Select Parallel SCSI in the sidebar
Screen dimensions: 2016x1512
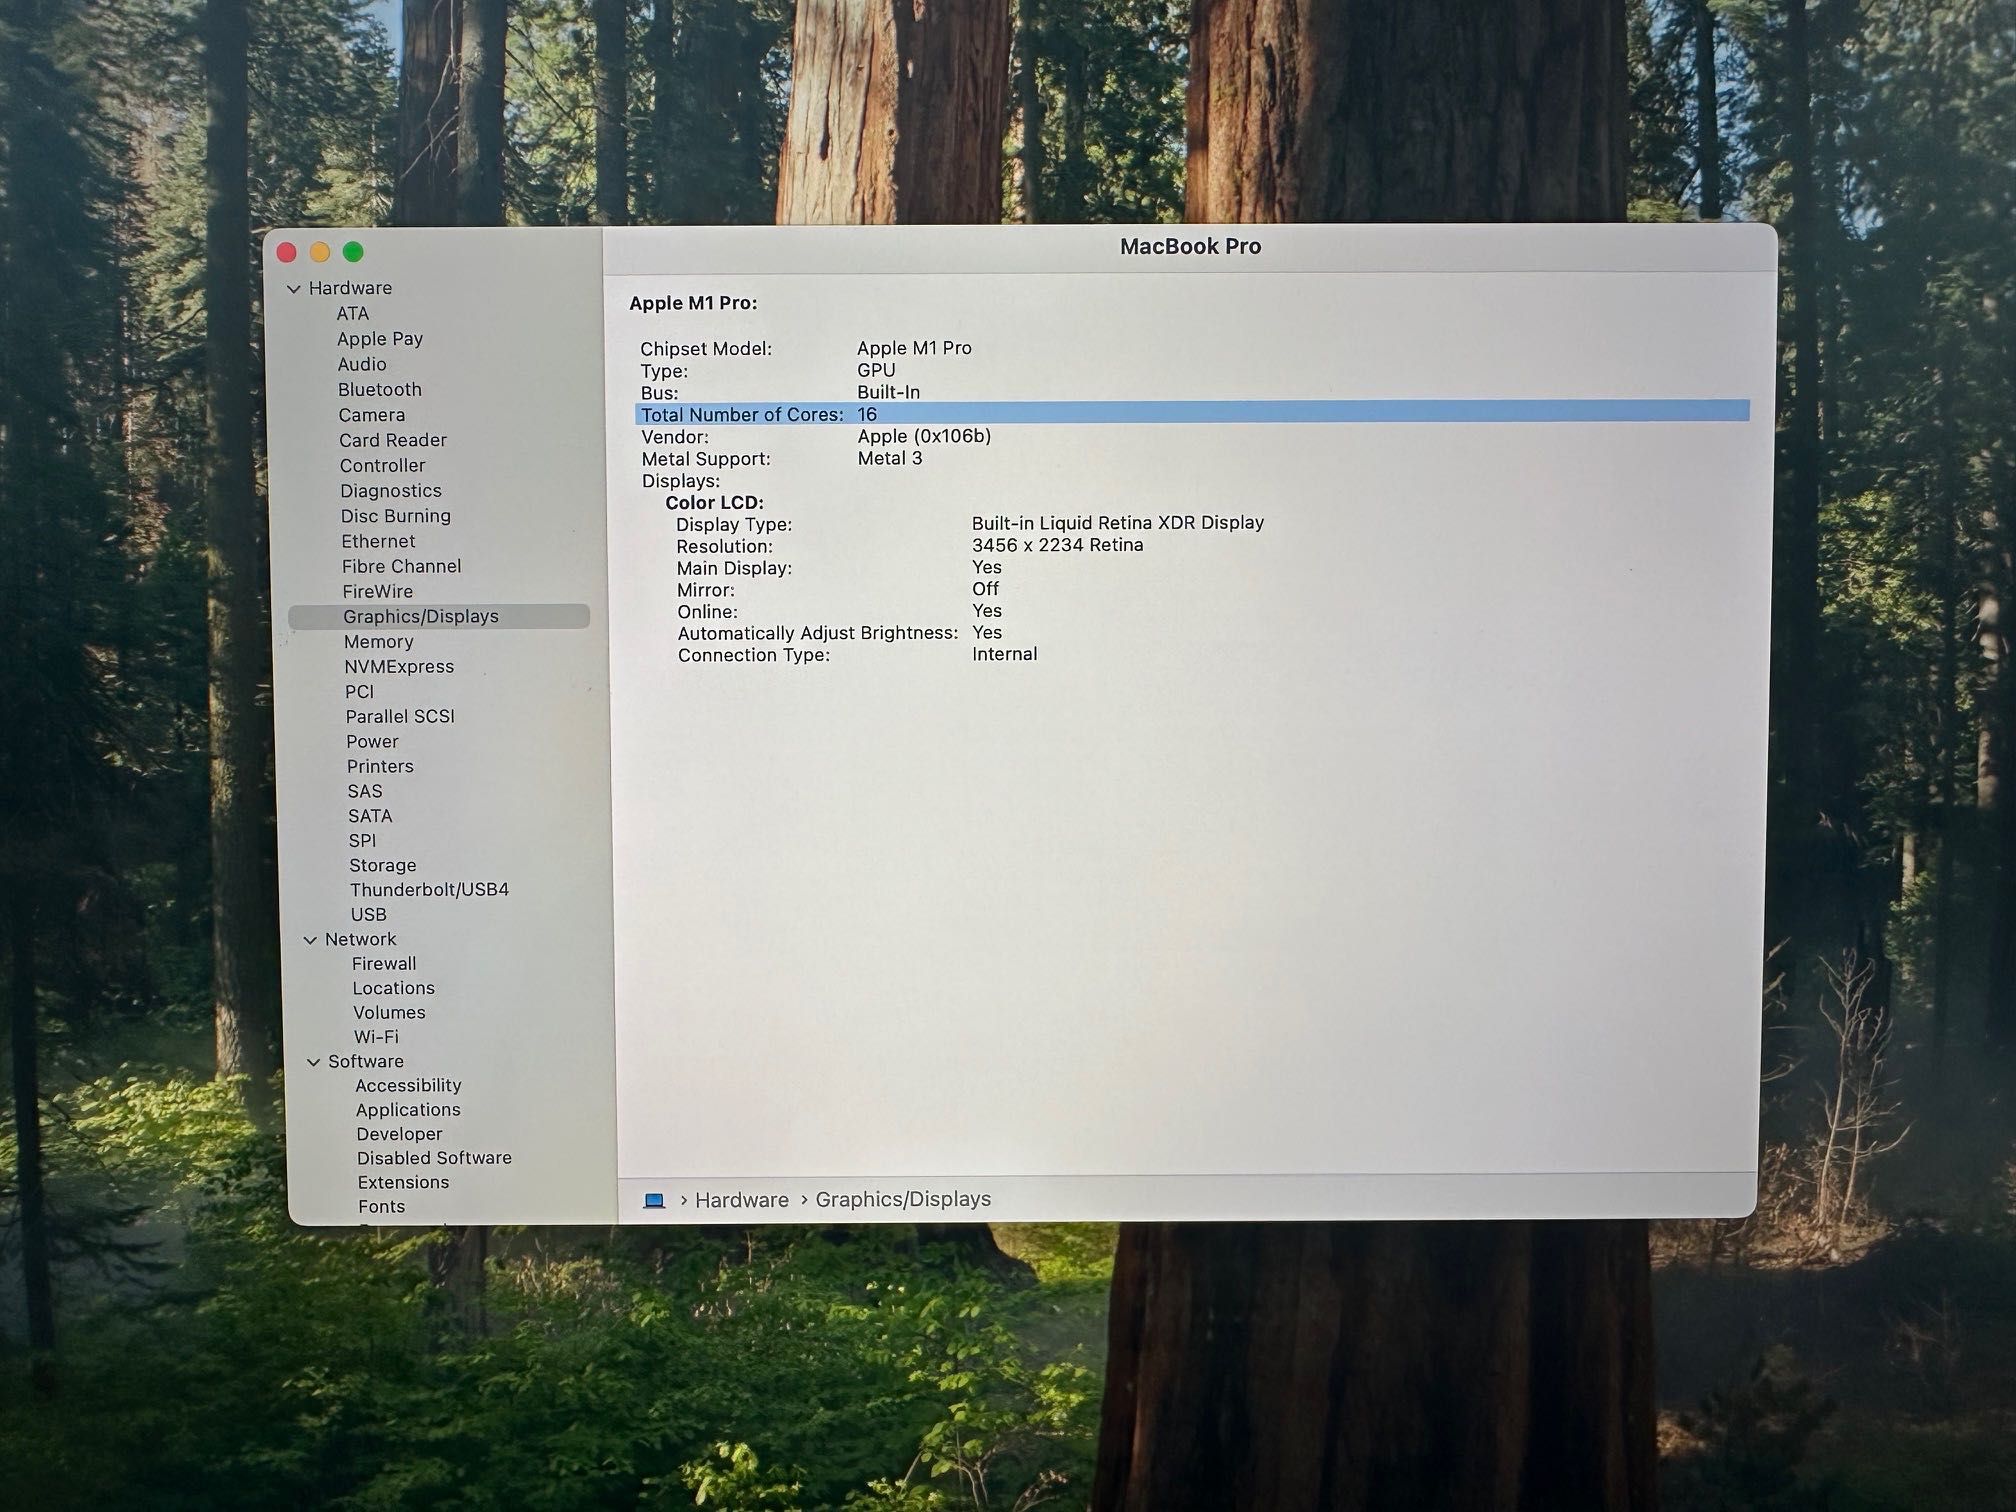click(x=400, y=716)
